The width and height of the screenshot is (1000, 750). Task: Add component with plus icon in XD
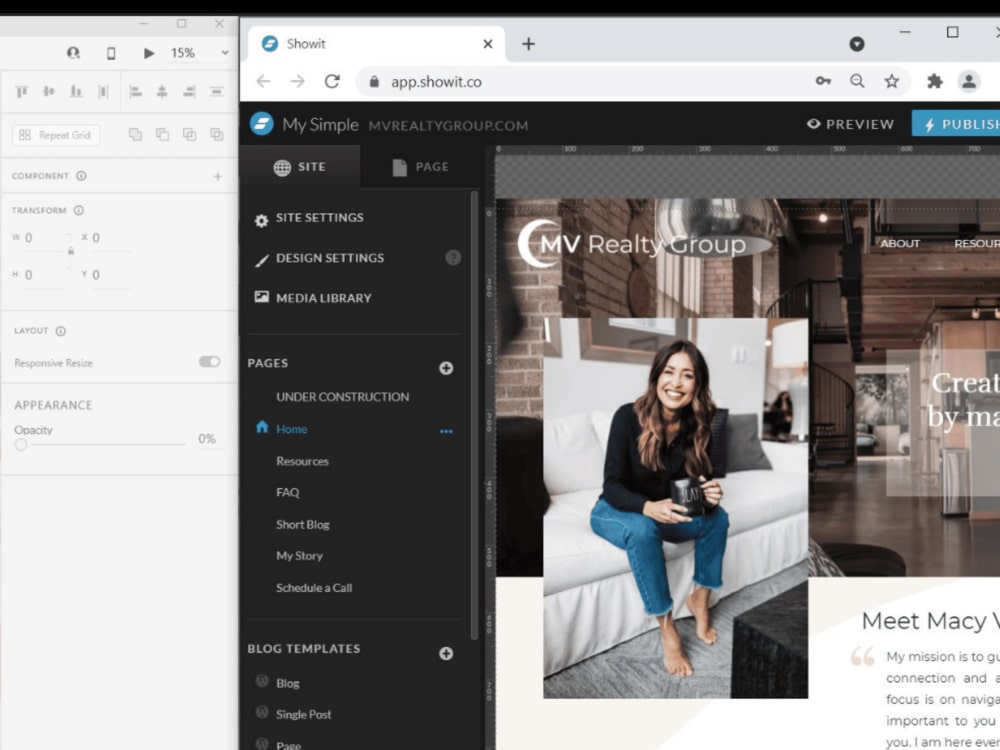(x=217, y=176)
